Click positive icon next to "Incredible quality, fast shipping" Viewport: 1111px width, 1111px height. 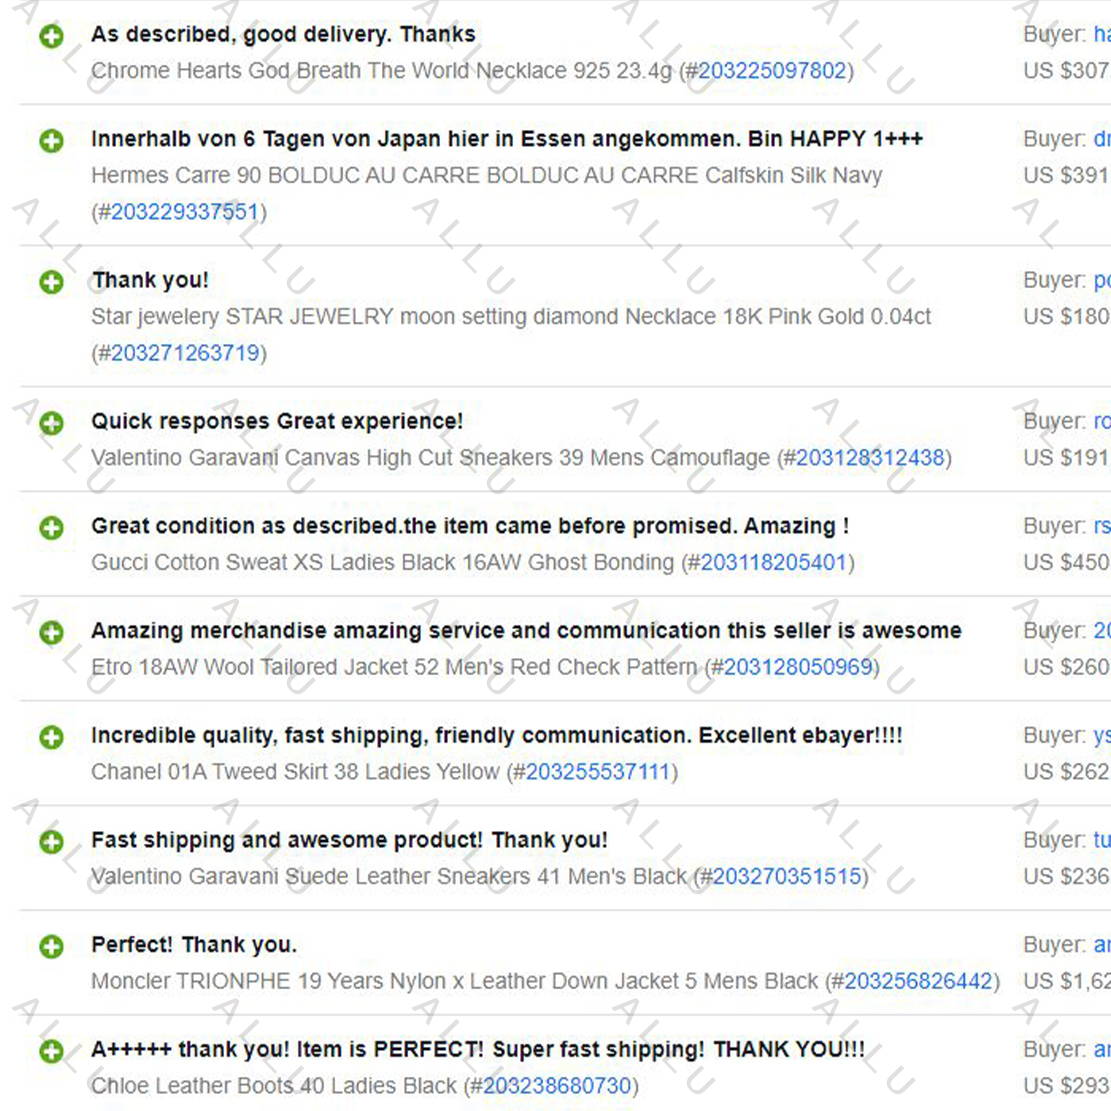(x=51, y=737)
